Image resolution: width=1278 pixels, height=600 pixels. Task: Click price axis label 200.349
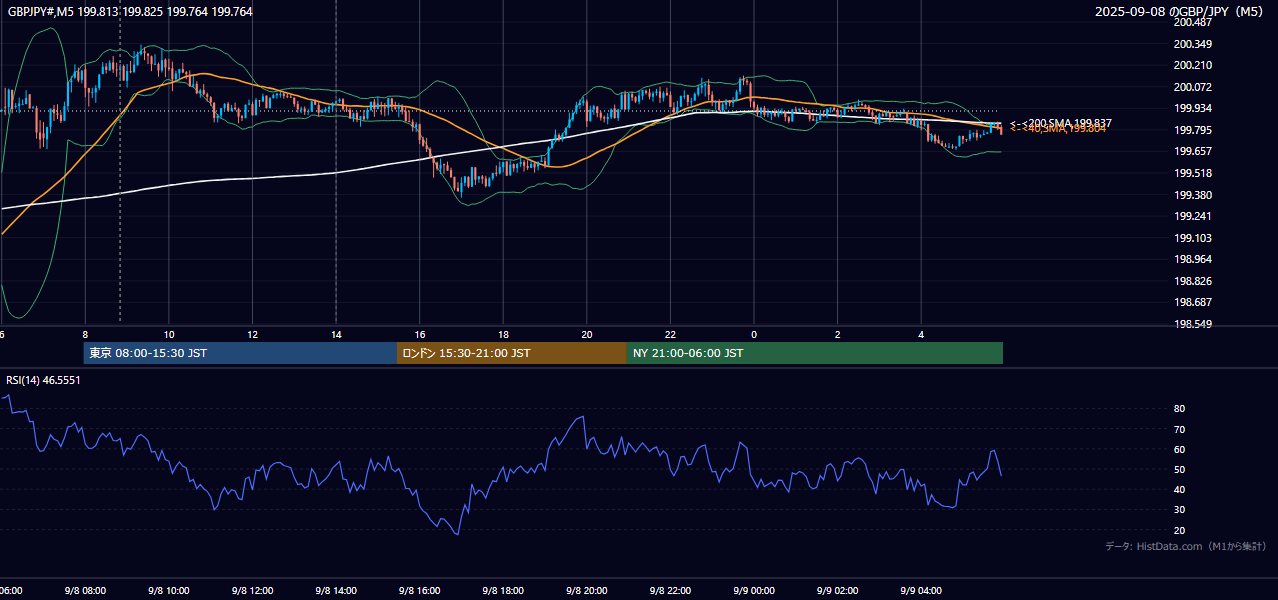[1192, 44]
